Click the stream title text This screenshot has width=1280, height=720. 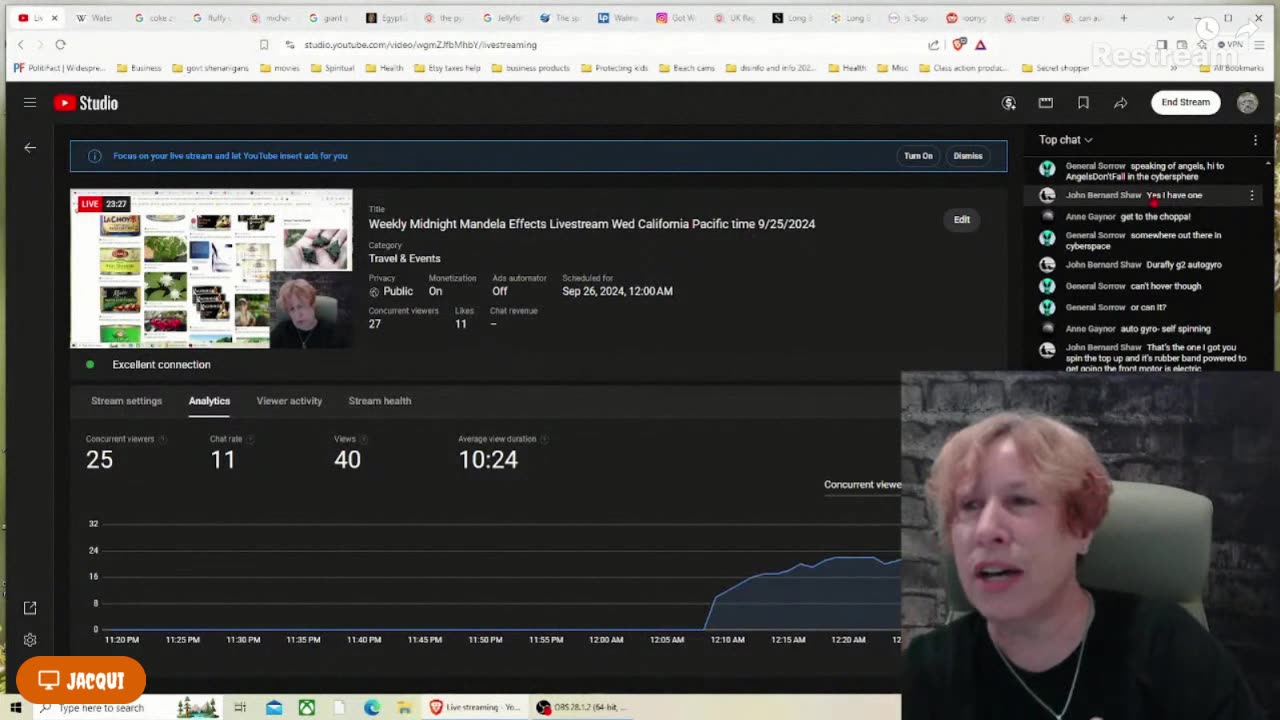(x=592, y=224)
